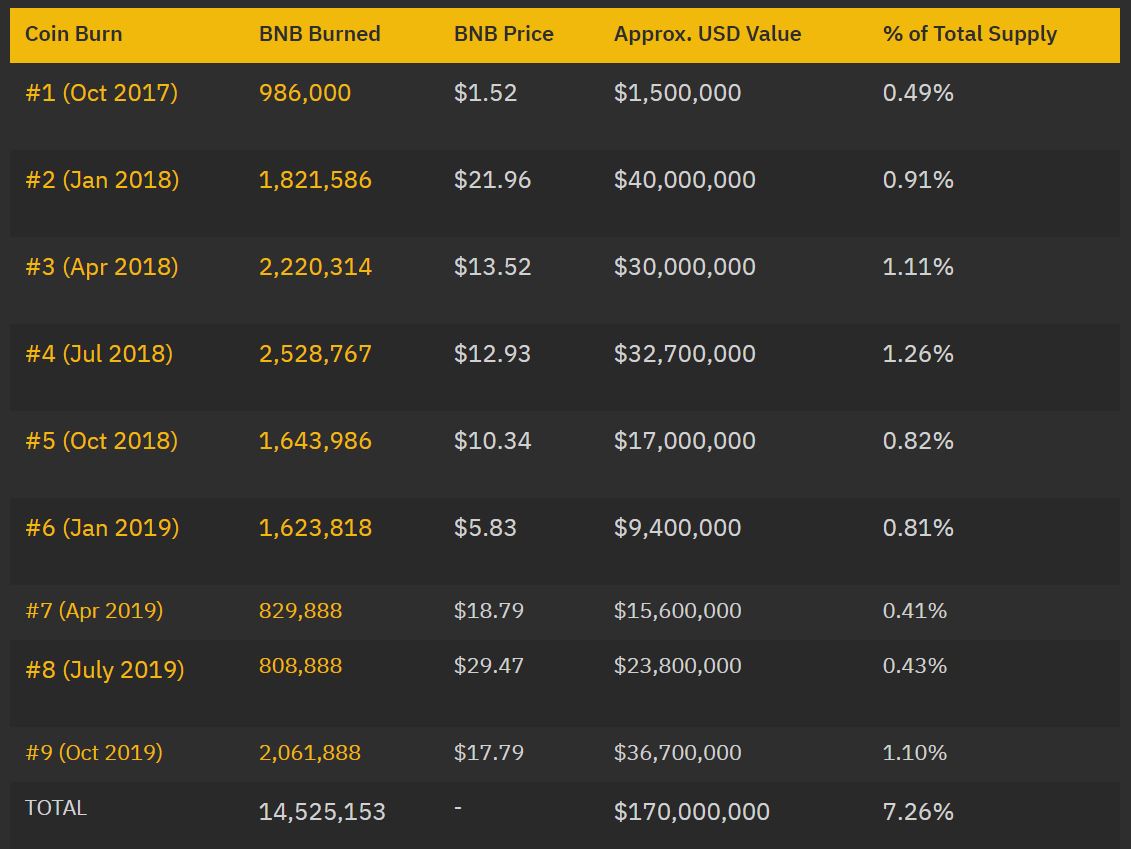The height and width of the screenshot is (849, 1131).
Task: Click the 986,000 BNB burned amount
Action: (x=305, y=93)
